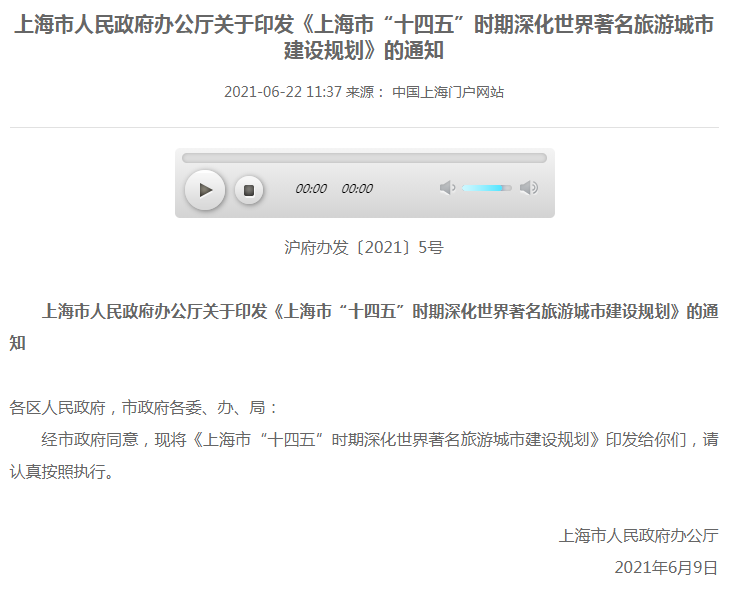
Task: Select the document number 沪府办发〔2021〕5号
Action: coord(364,247)
